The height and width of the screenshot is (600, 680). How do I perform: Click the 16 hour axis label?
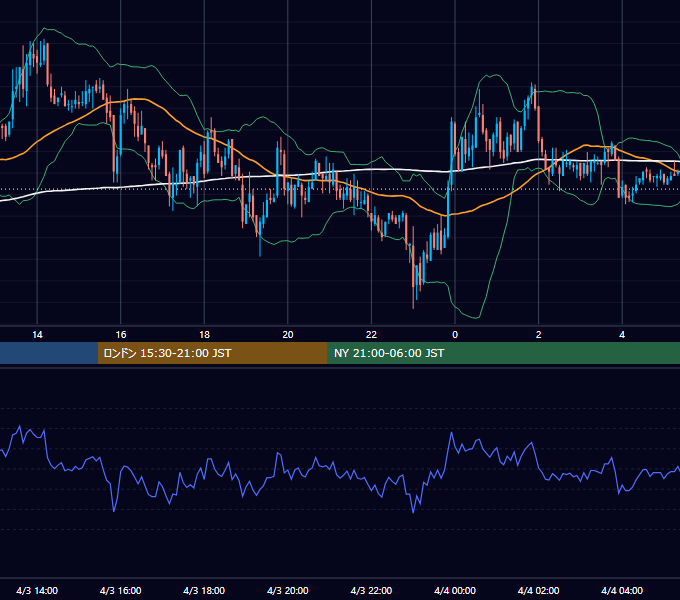(x=121, y=335)
